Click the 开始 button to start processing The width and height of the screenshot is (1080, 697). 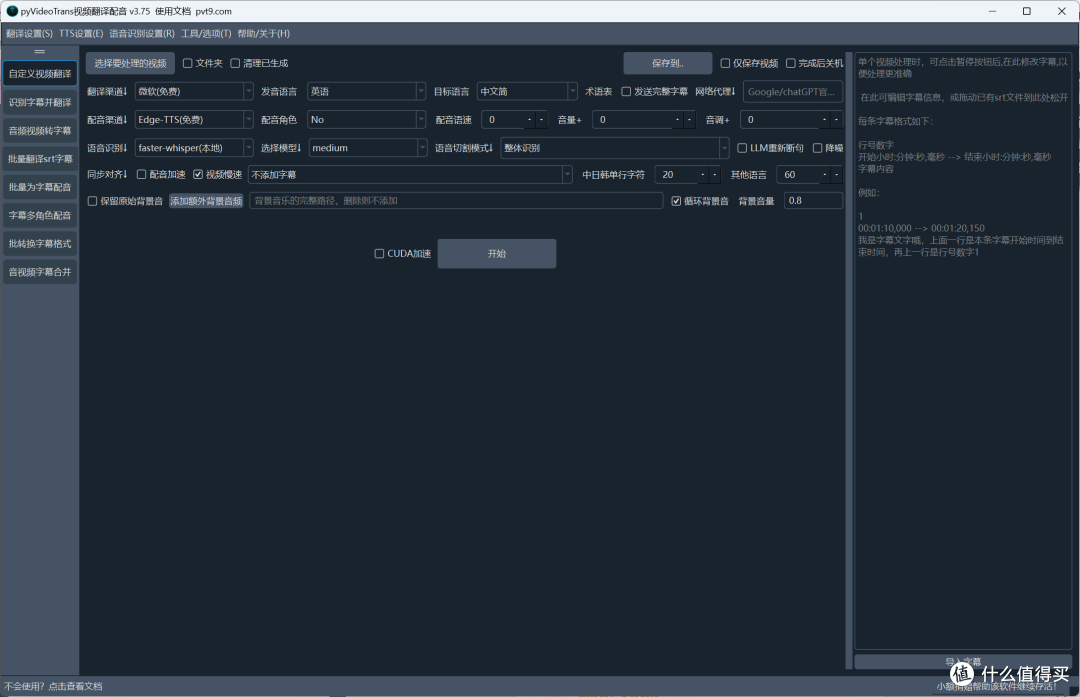coord(497,253)
